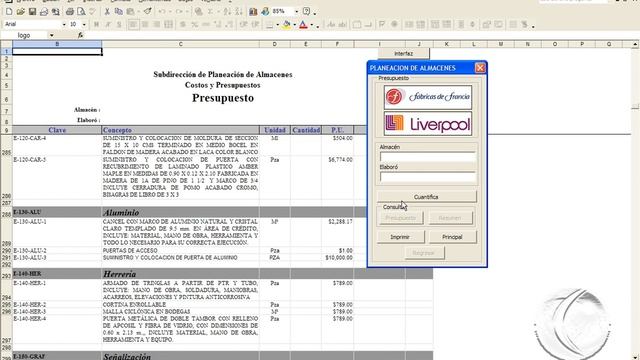Toggle Bold formatting
The height and width of the screenshot is (360, 640).
[x=96, y=24]
